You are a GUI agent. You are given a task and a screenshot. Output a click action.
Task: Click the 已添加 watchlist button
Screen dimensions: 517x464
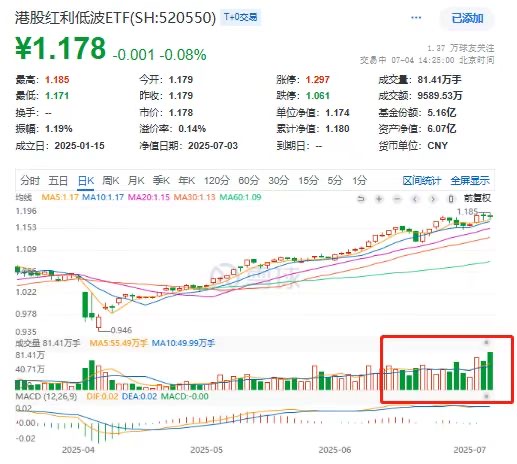[x=467, y=18]
